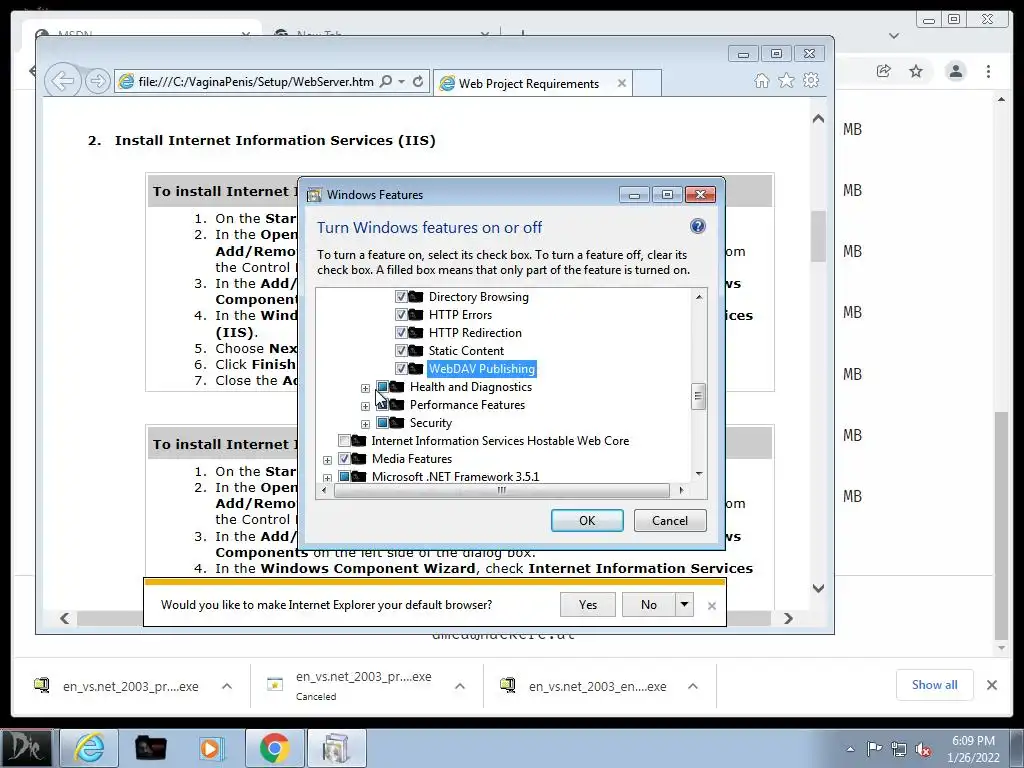The width and height of the screenshot is (1024, 768).
Task: Expand Security node
Action: tap(365, 424)
